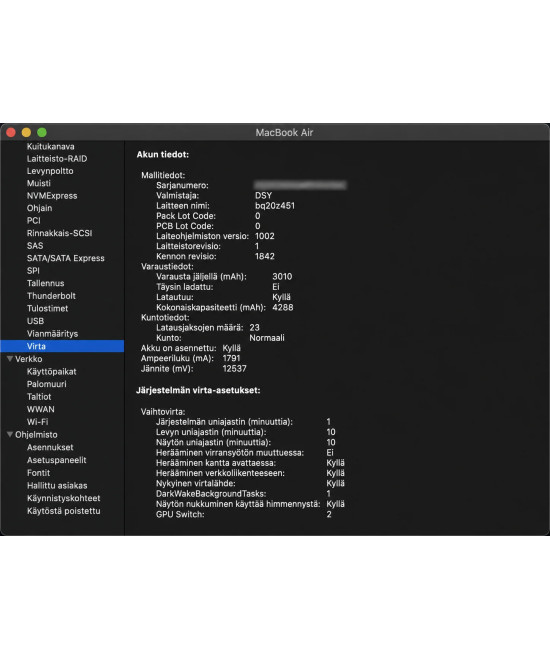Click the red close window button
This screenshot has height=660, width=550.
tap(11, 133)
